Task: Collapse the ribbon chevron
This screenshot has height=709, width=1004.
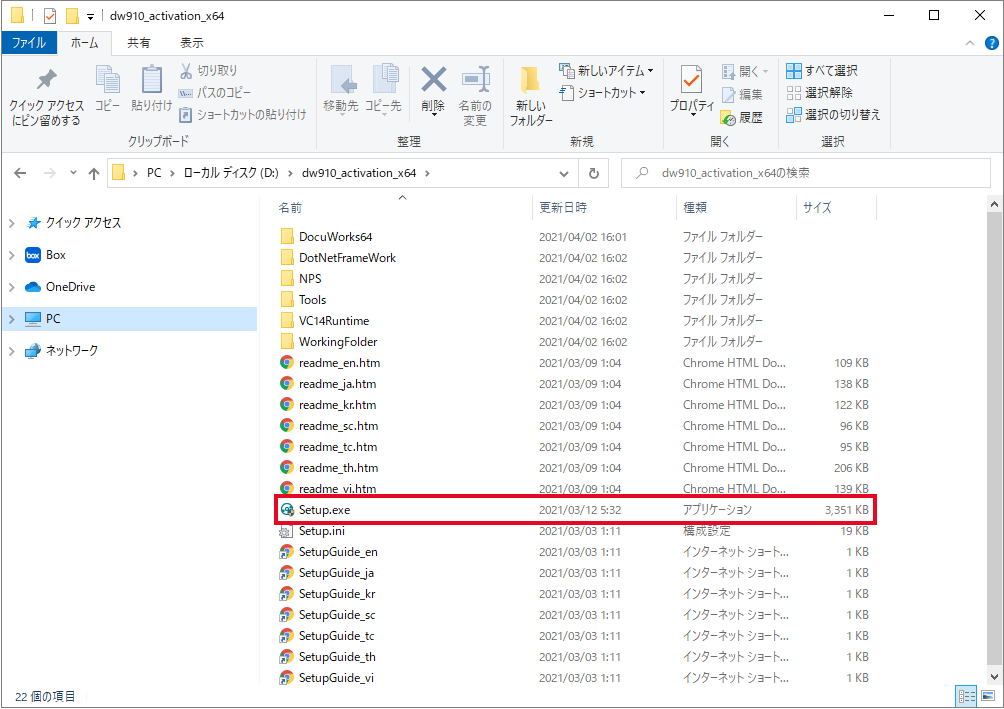Action: [x=969, y=44]
